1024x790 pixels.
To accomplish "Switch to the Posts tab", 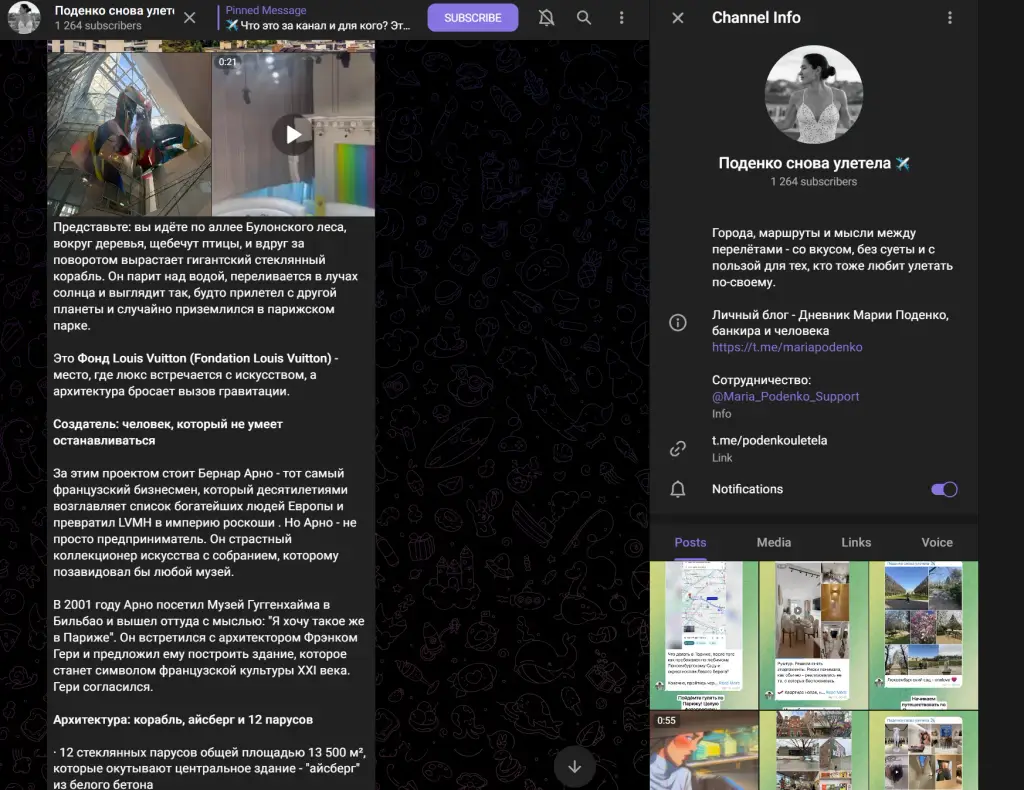I will [690, 543].
